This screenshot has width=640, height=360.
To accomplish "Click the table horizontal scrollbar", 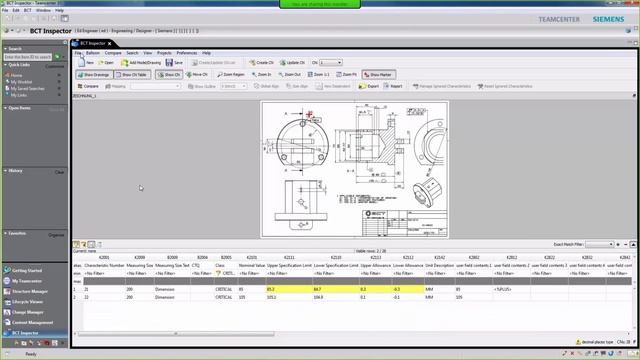I will pyautogui.click(x=176, y=334).
